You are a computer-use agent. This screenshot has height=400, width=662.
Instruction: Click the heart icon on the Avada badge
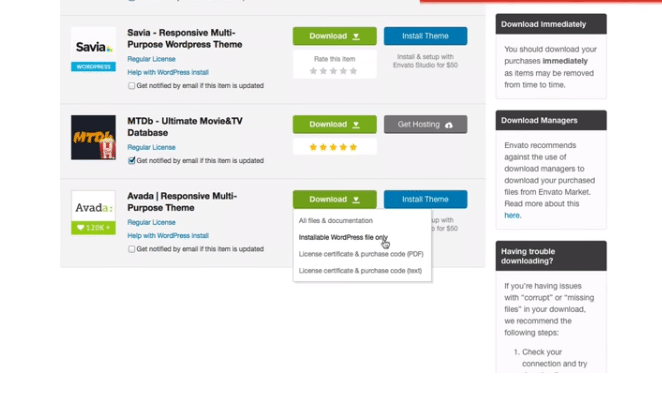point(80,228)
